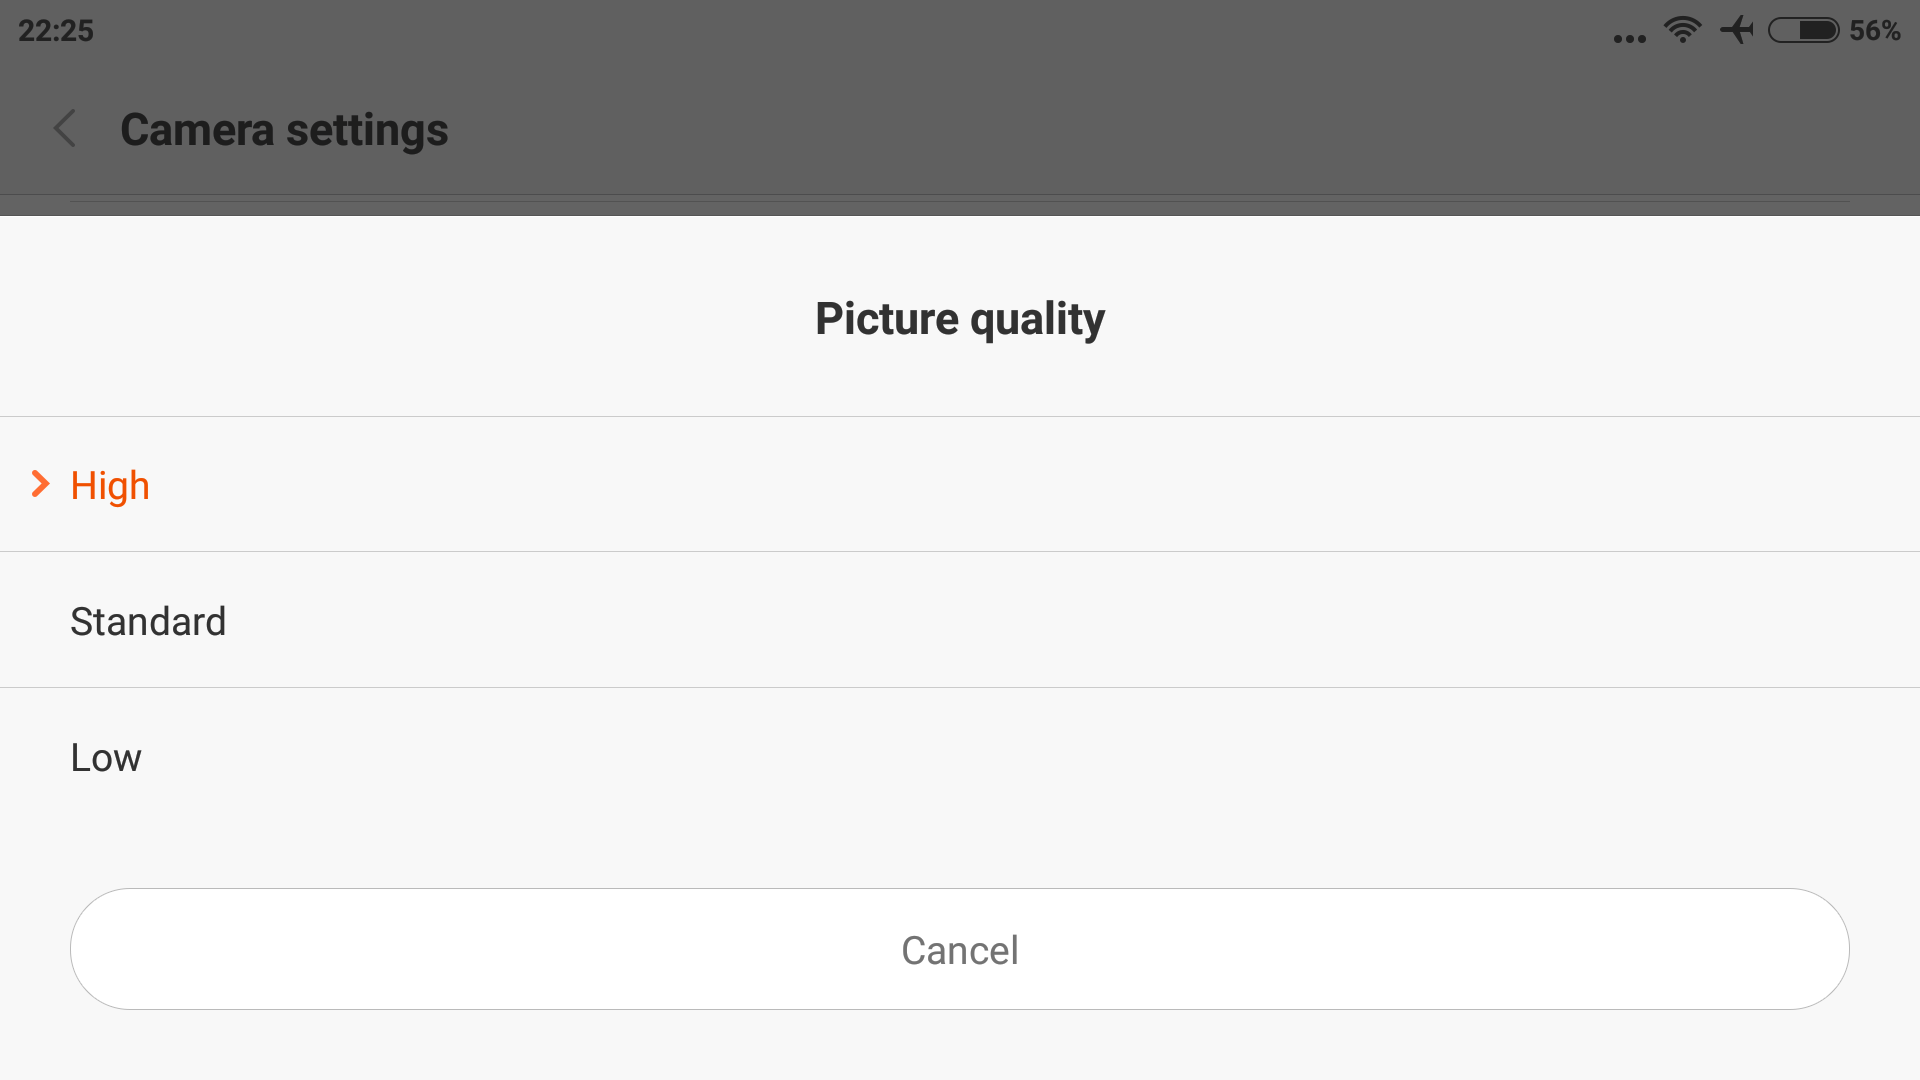Screen dimensions: 1920x1080
Task: Tap the Wi-Fi status icon
Action: [x=1683, y=30]
